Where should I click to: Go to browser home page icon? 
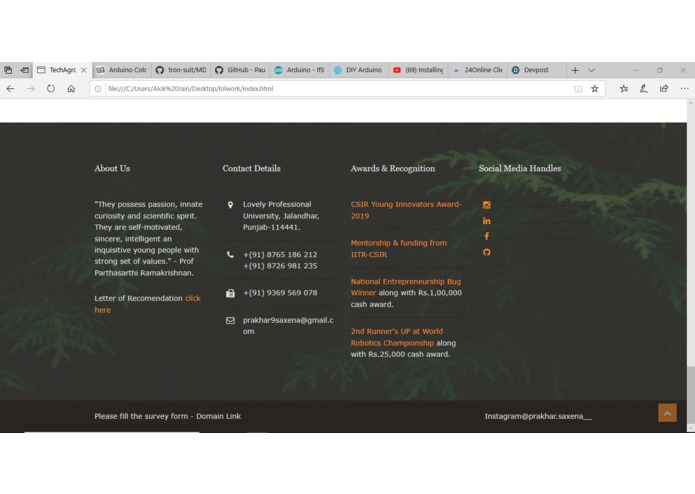71,89
